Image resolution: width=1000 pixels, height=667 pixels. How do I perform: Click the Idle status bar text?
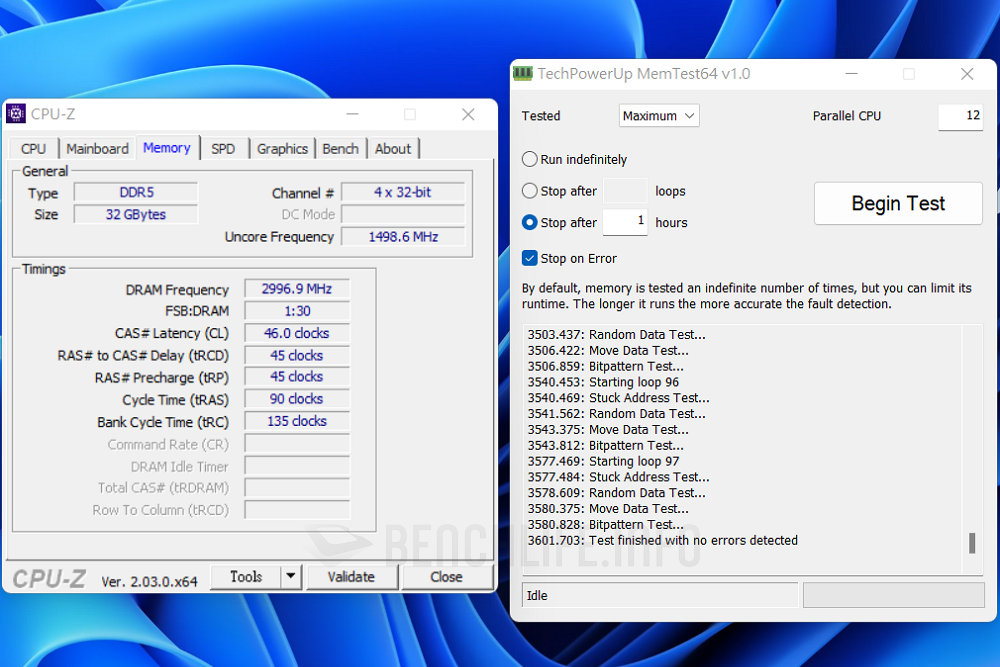[537, 596]
